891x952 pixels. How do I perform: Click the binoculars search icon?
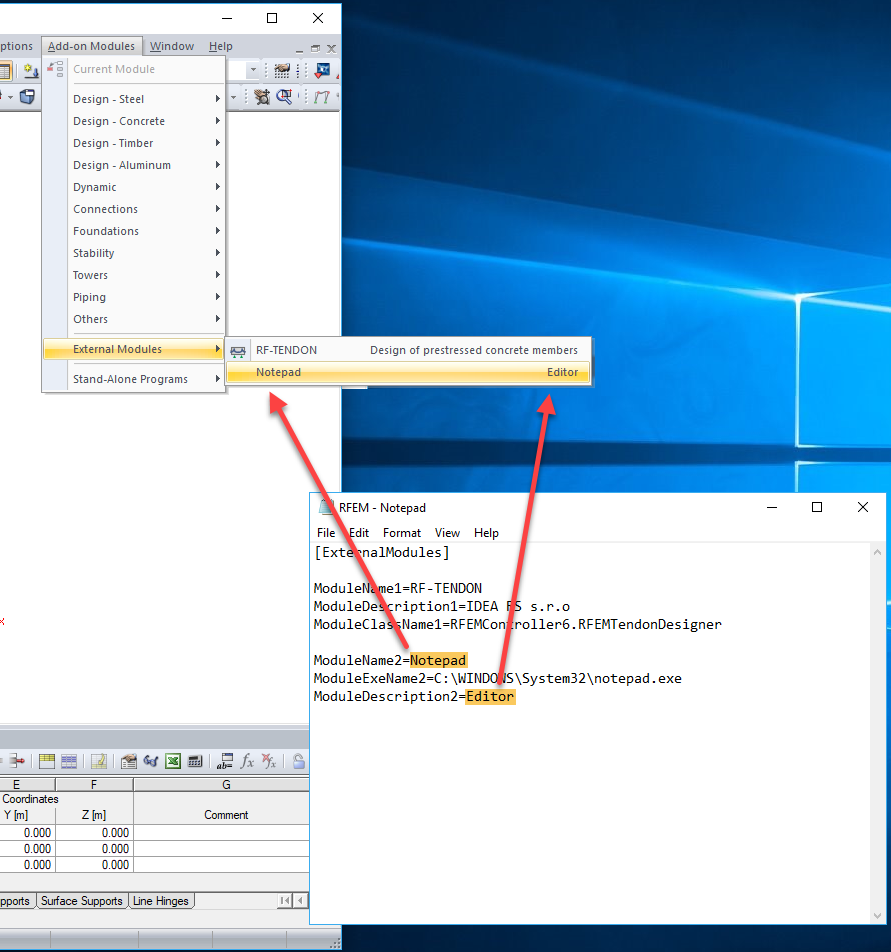[150, 761]
